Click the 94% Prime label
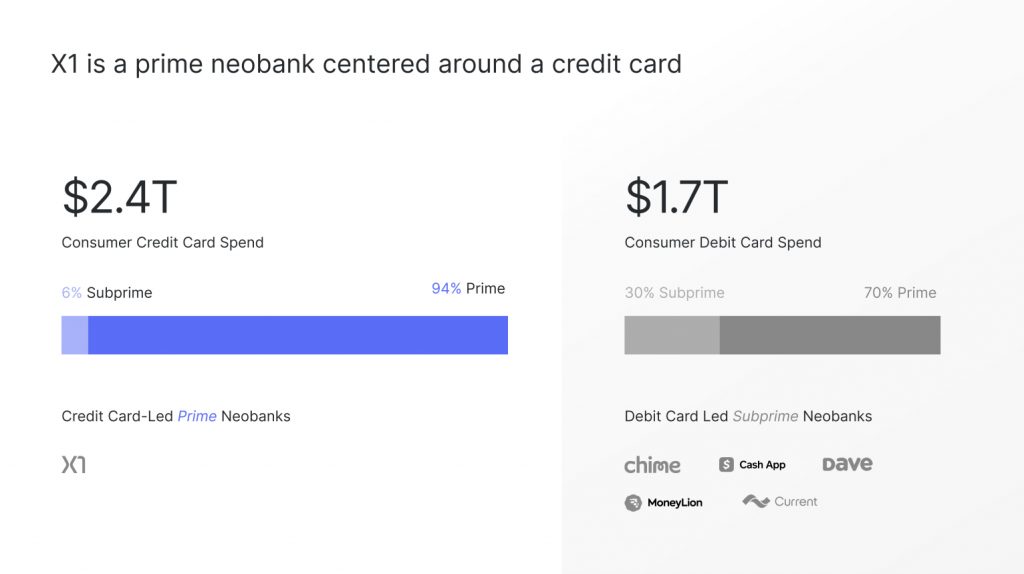The height and width of the screenshot is (574, 1024). [x=468, y=289]
